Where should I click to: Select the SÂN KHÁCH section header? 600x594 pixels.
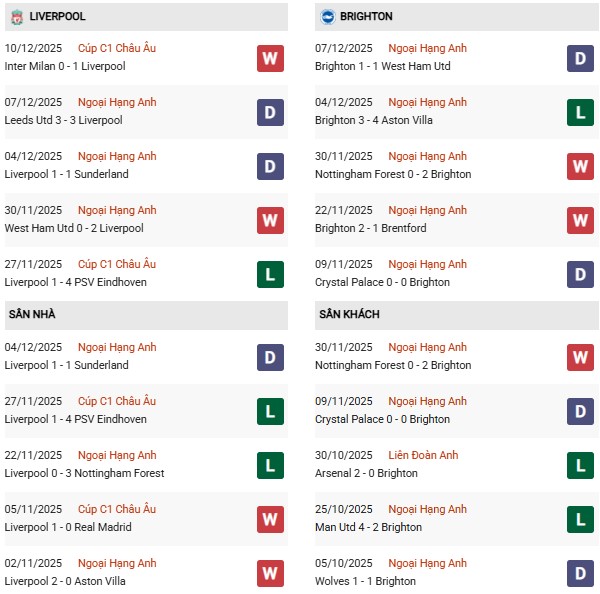click(x=349, y=315)
